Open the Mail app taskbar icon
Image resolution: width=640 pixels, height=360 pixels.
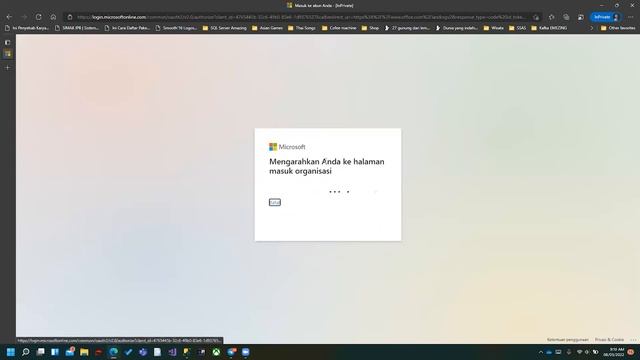(x=70, y=352)
